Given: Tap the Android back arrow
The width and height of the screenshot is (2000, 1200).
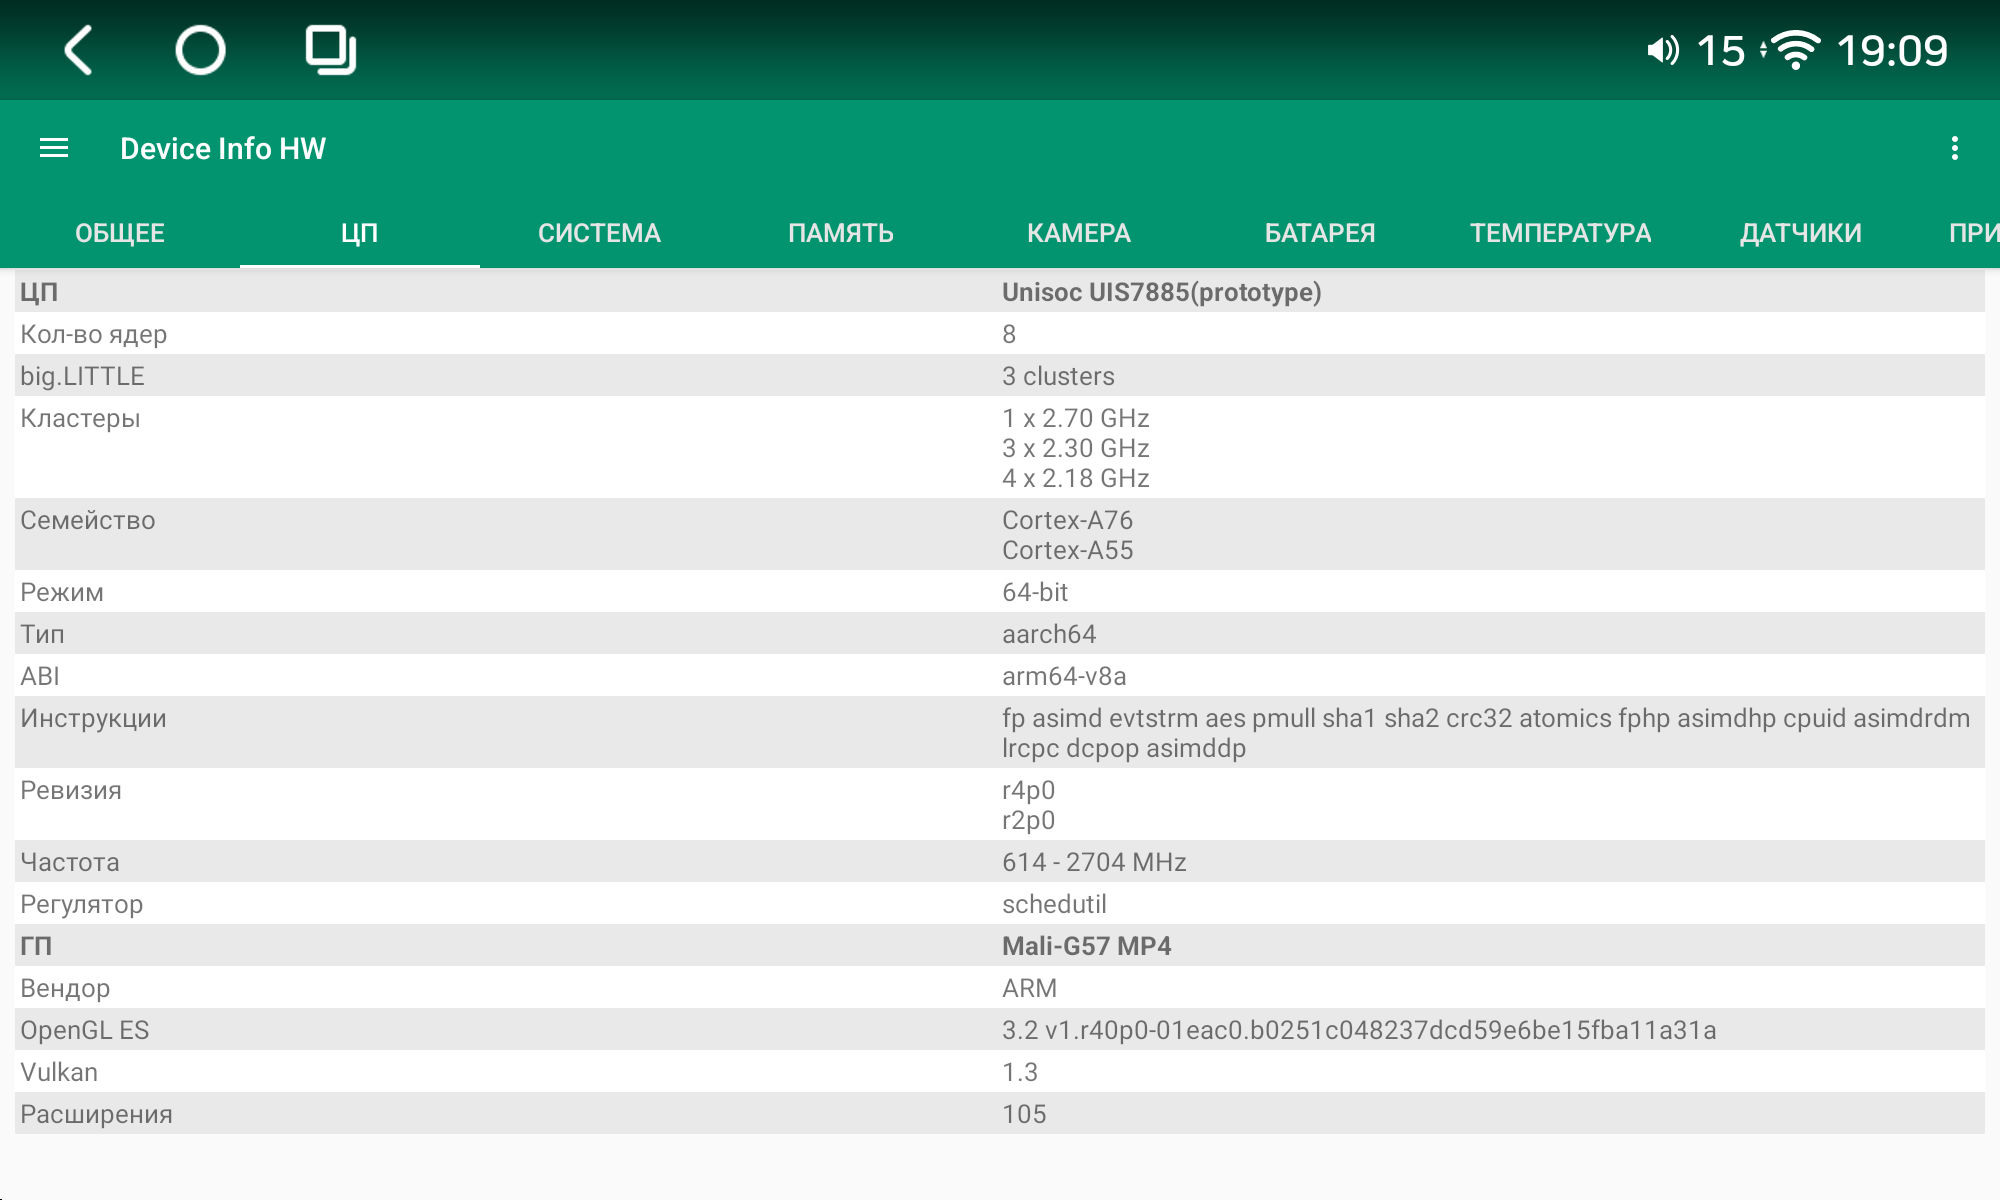Looking at the screenshot, I should (79, 50).
